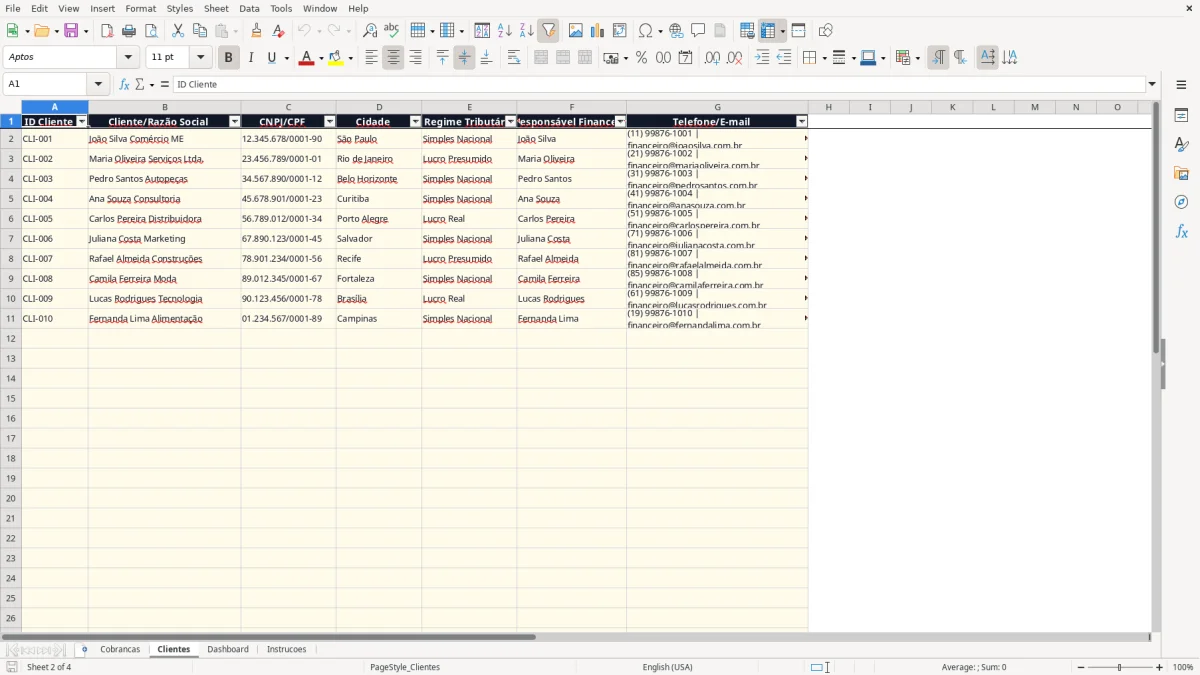This screenshot has width=1200, height=675.
Task: Insert a comment
Action: 698,31
